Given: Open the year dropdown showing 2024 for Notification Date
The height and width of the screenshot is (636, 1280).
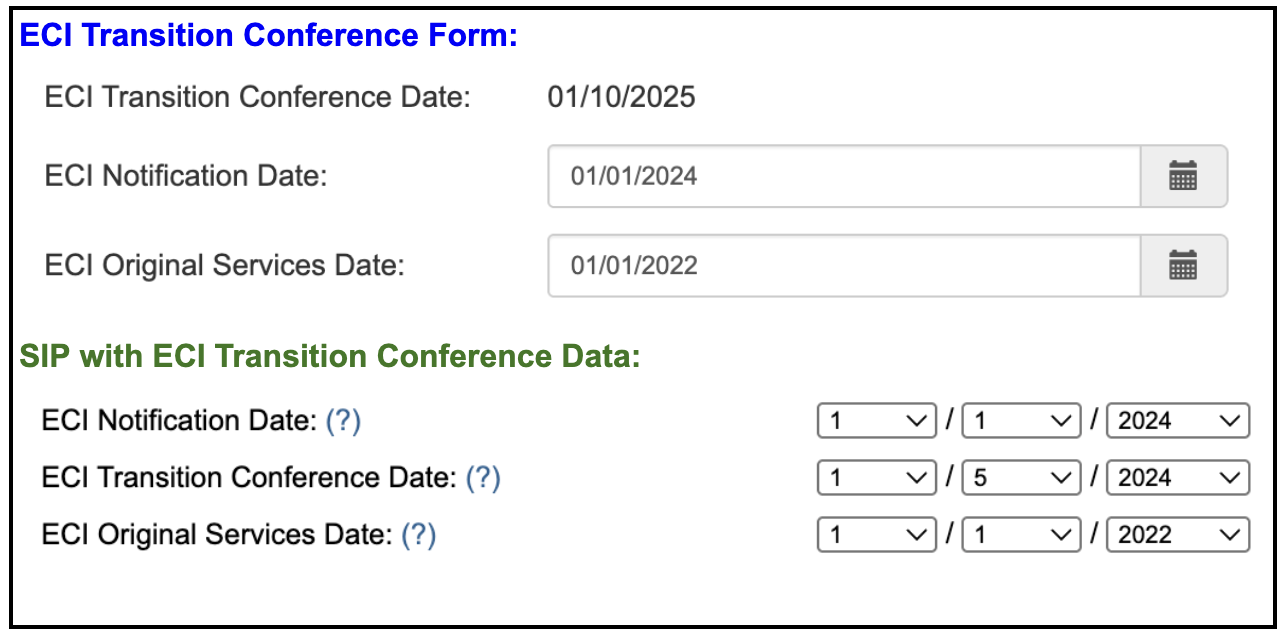Looking at the screenshot, I should pos(1177,420).
